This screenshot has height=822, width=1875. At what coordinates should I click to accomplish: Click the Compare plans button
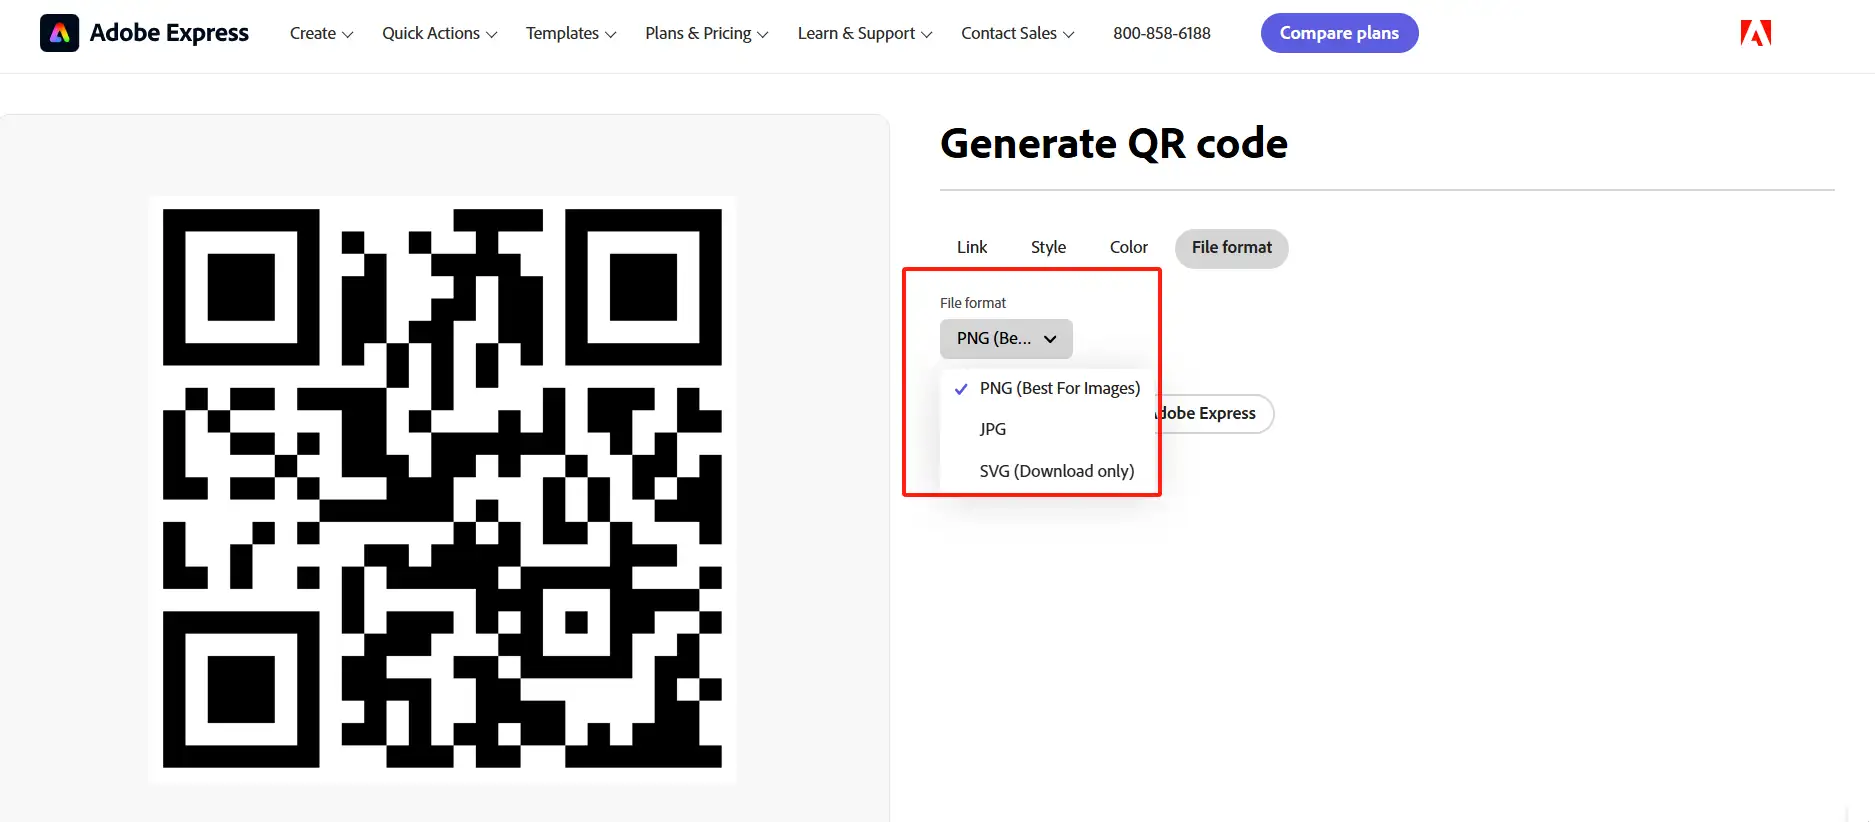point(1339,33)
